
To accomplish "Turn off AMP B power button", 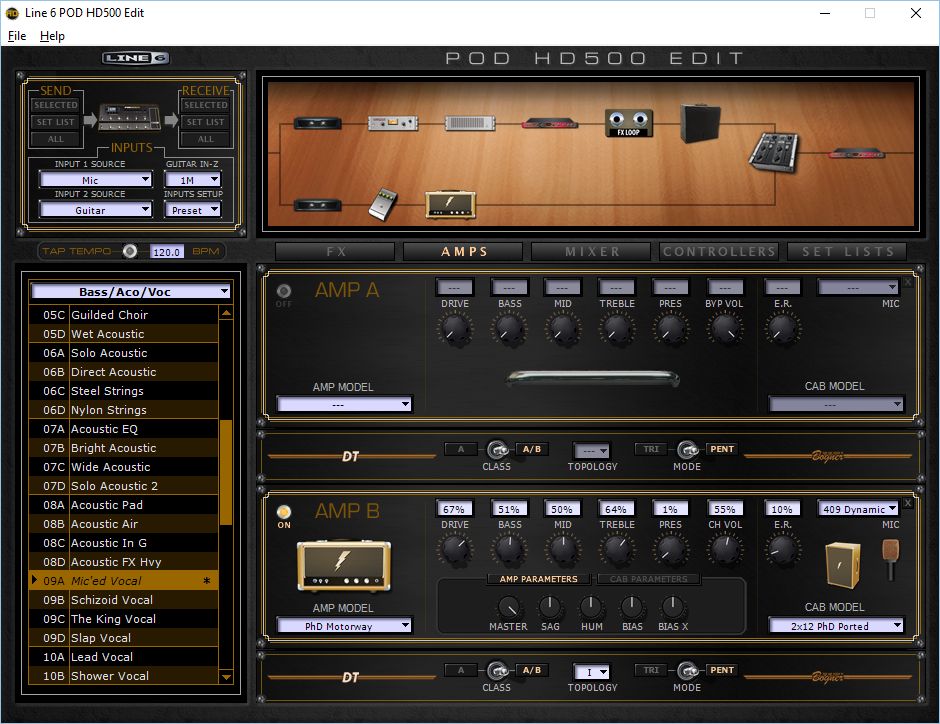I will [284, 512].
